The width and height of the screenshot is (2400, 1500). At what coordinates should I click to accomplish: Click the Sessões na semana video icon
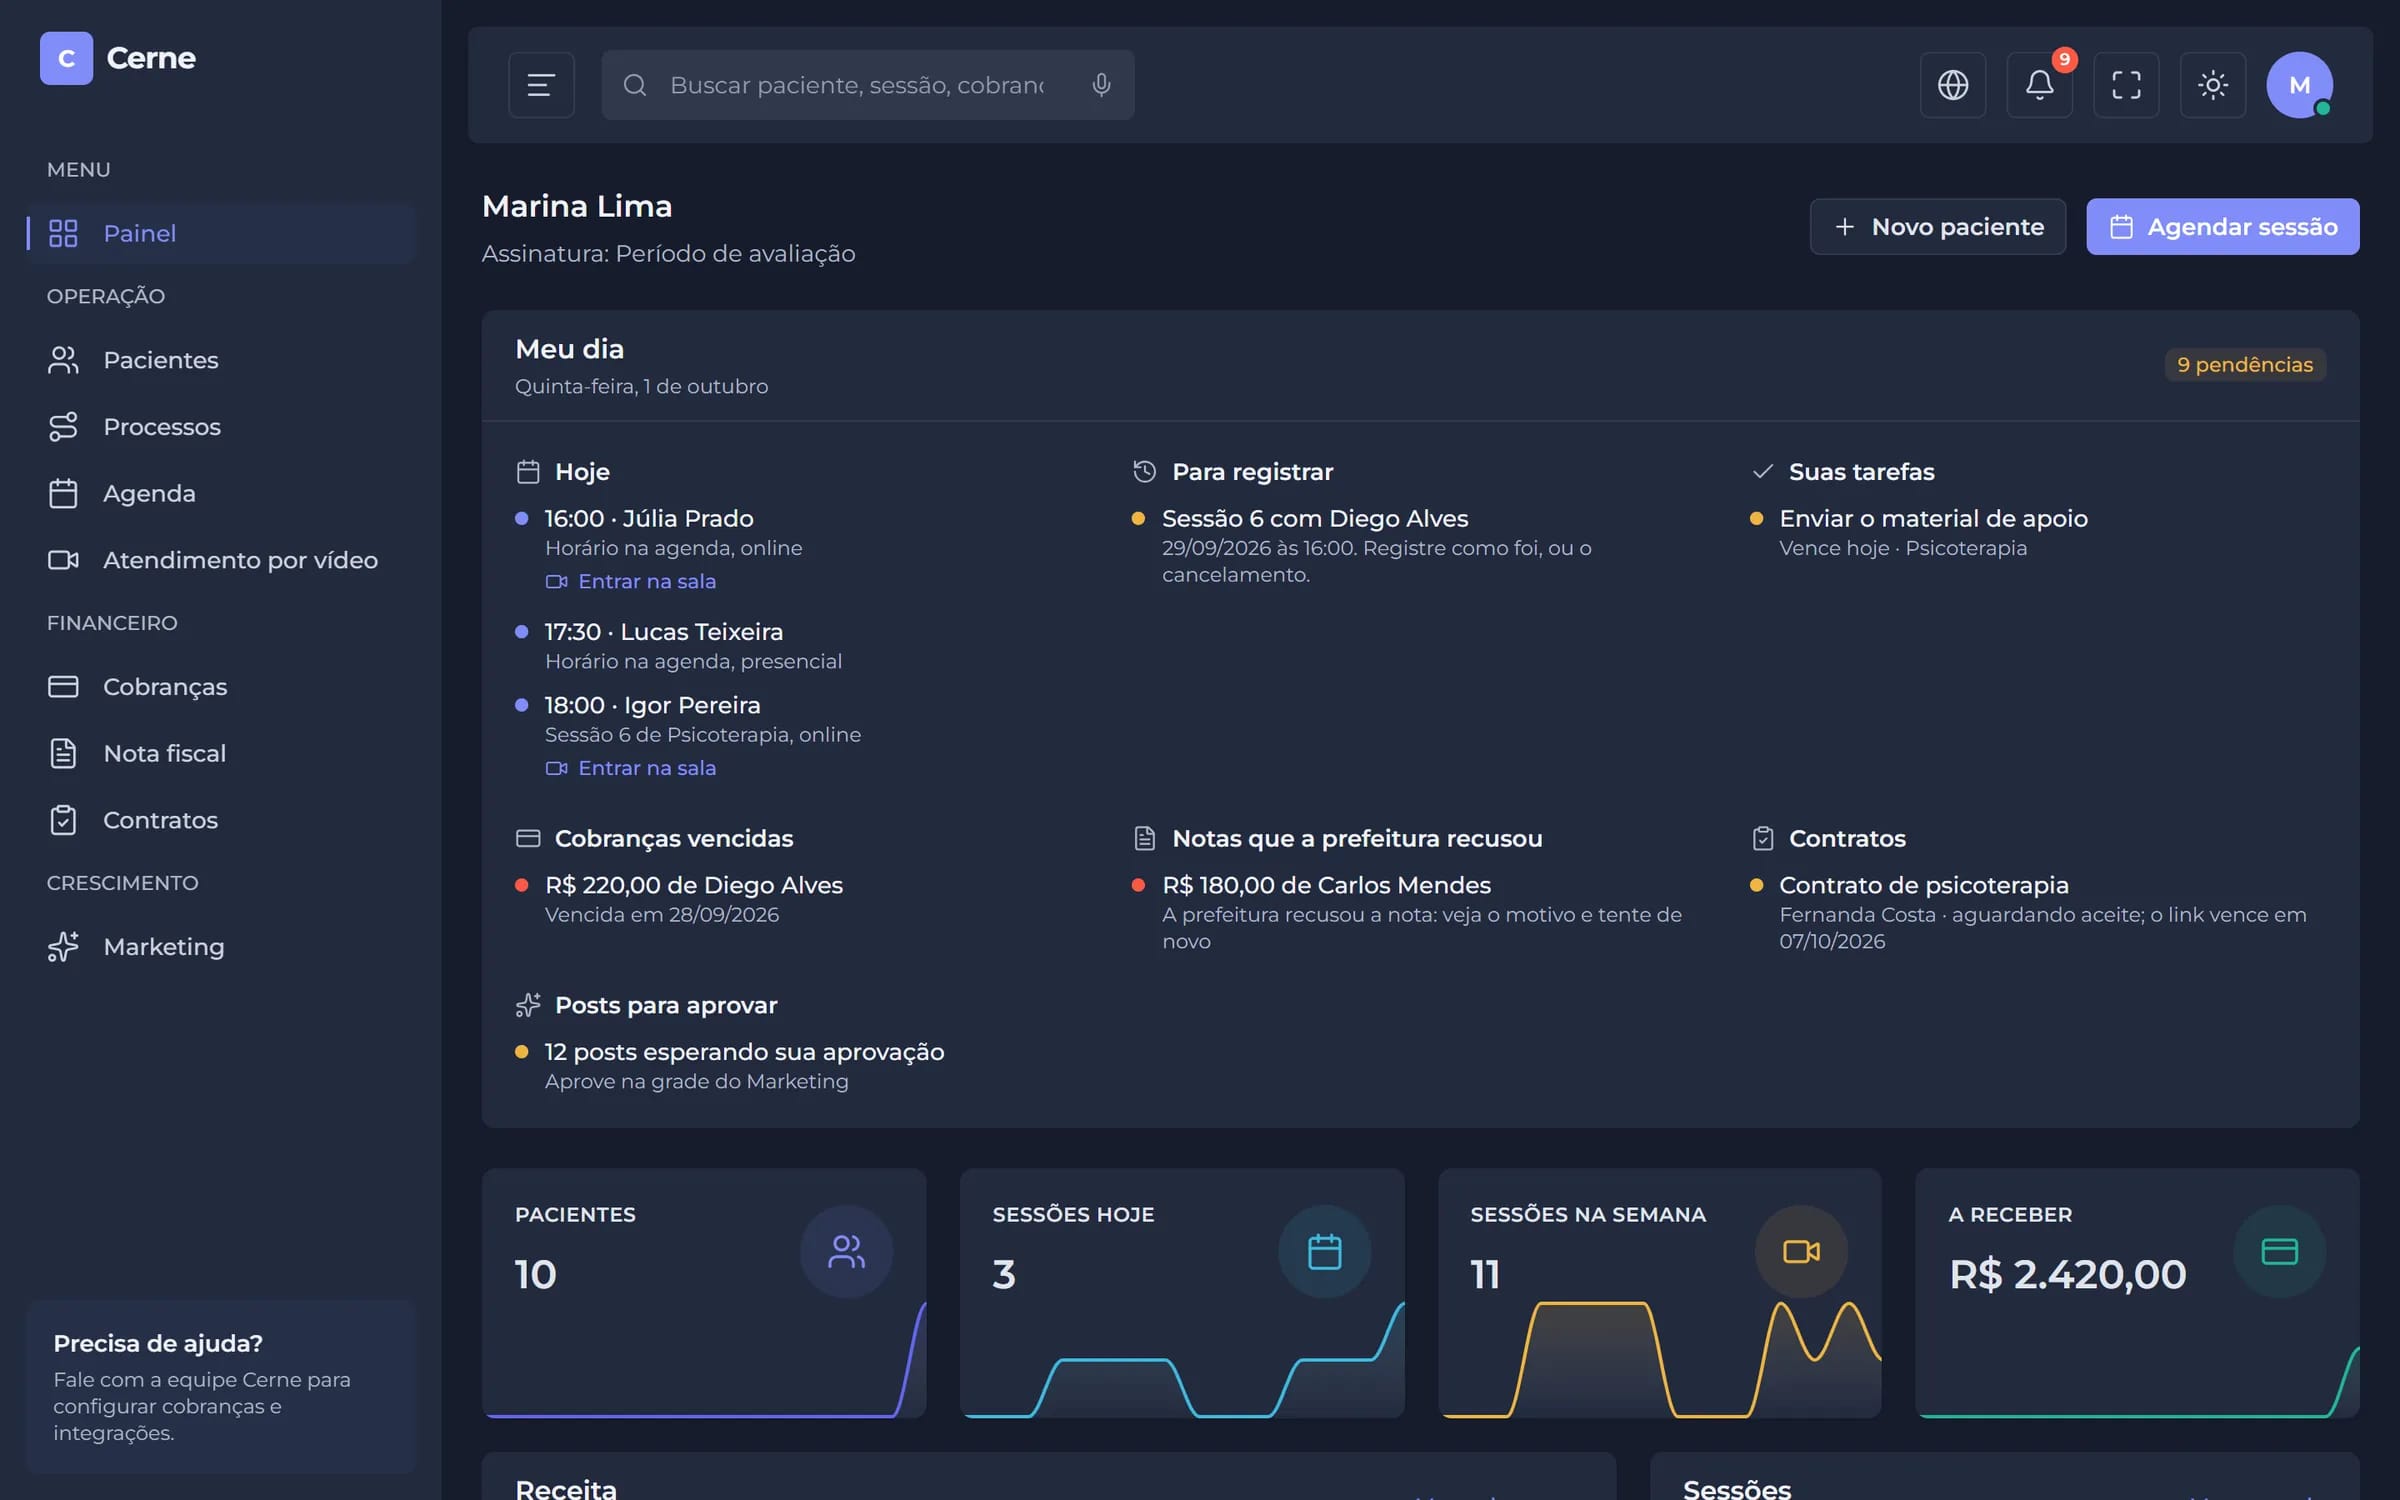(1801, 1252)
